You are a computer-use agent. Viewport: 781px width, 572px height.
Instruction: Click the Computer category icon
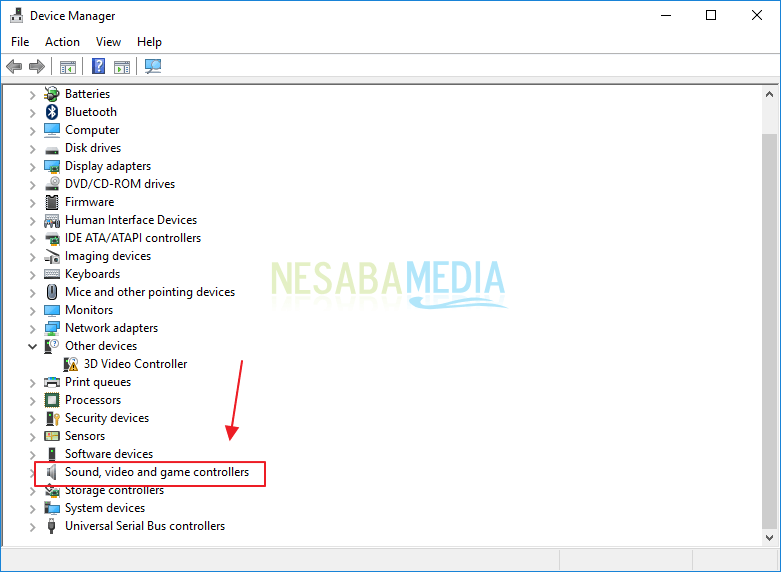[52, 130]
